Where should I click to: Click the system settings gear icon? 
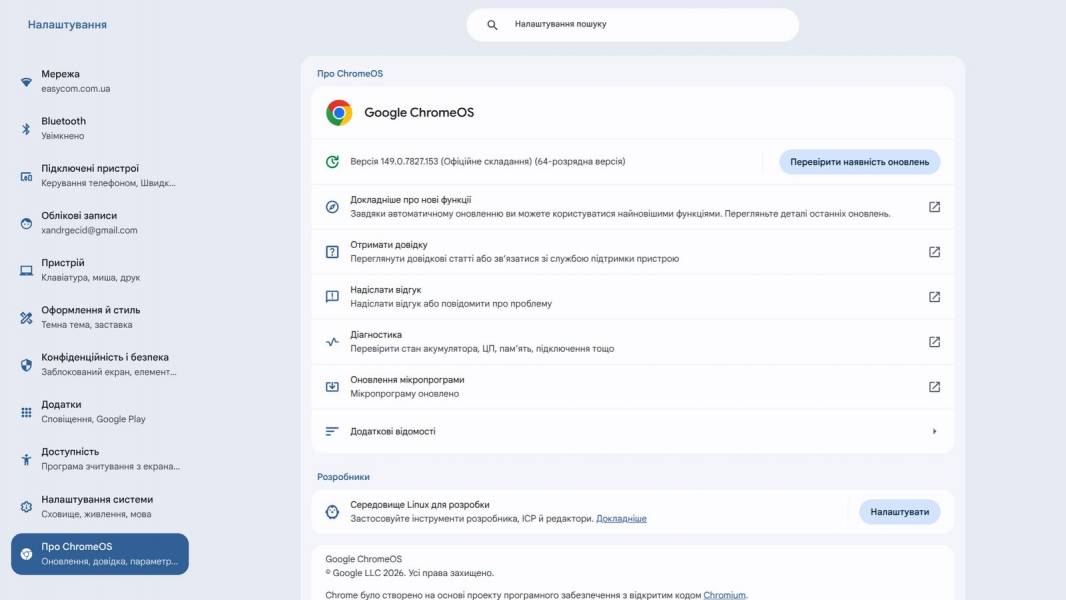26,507
